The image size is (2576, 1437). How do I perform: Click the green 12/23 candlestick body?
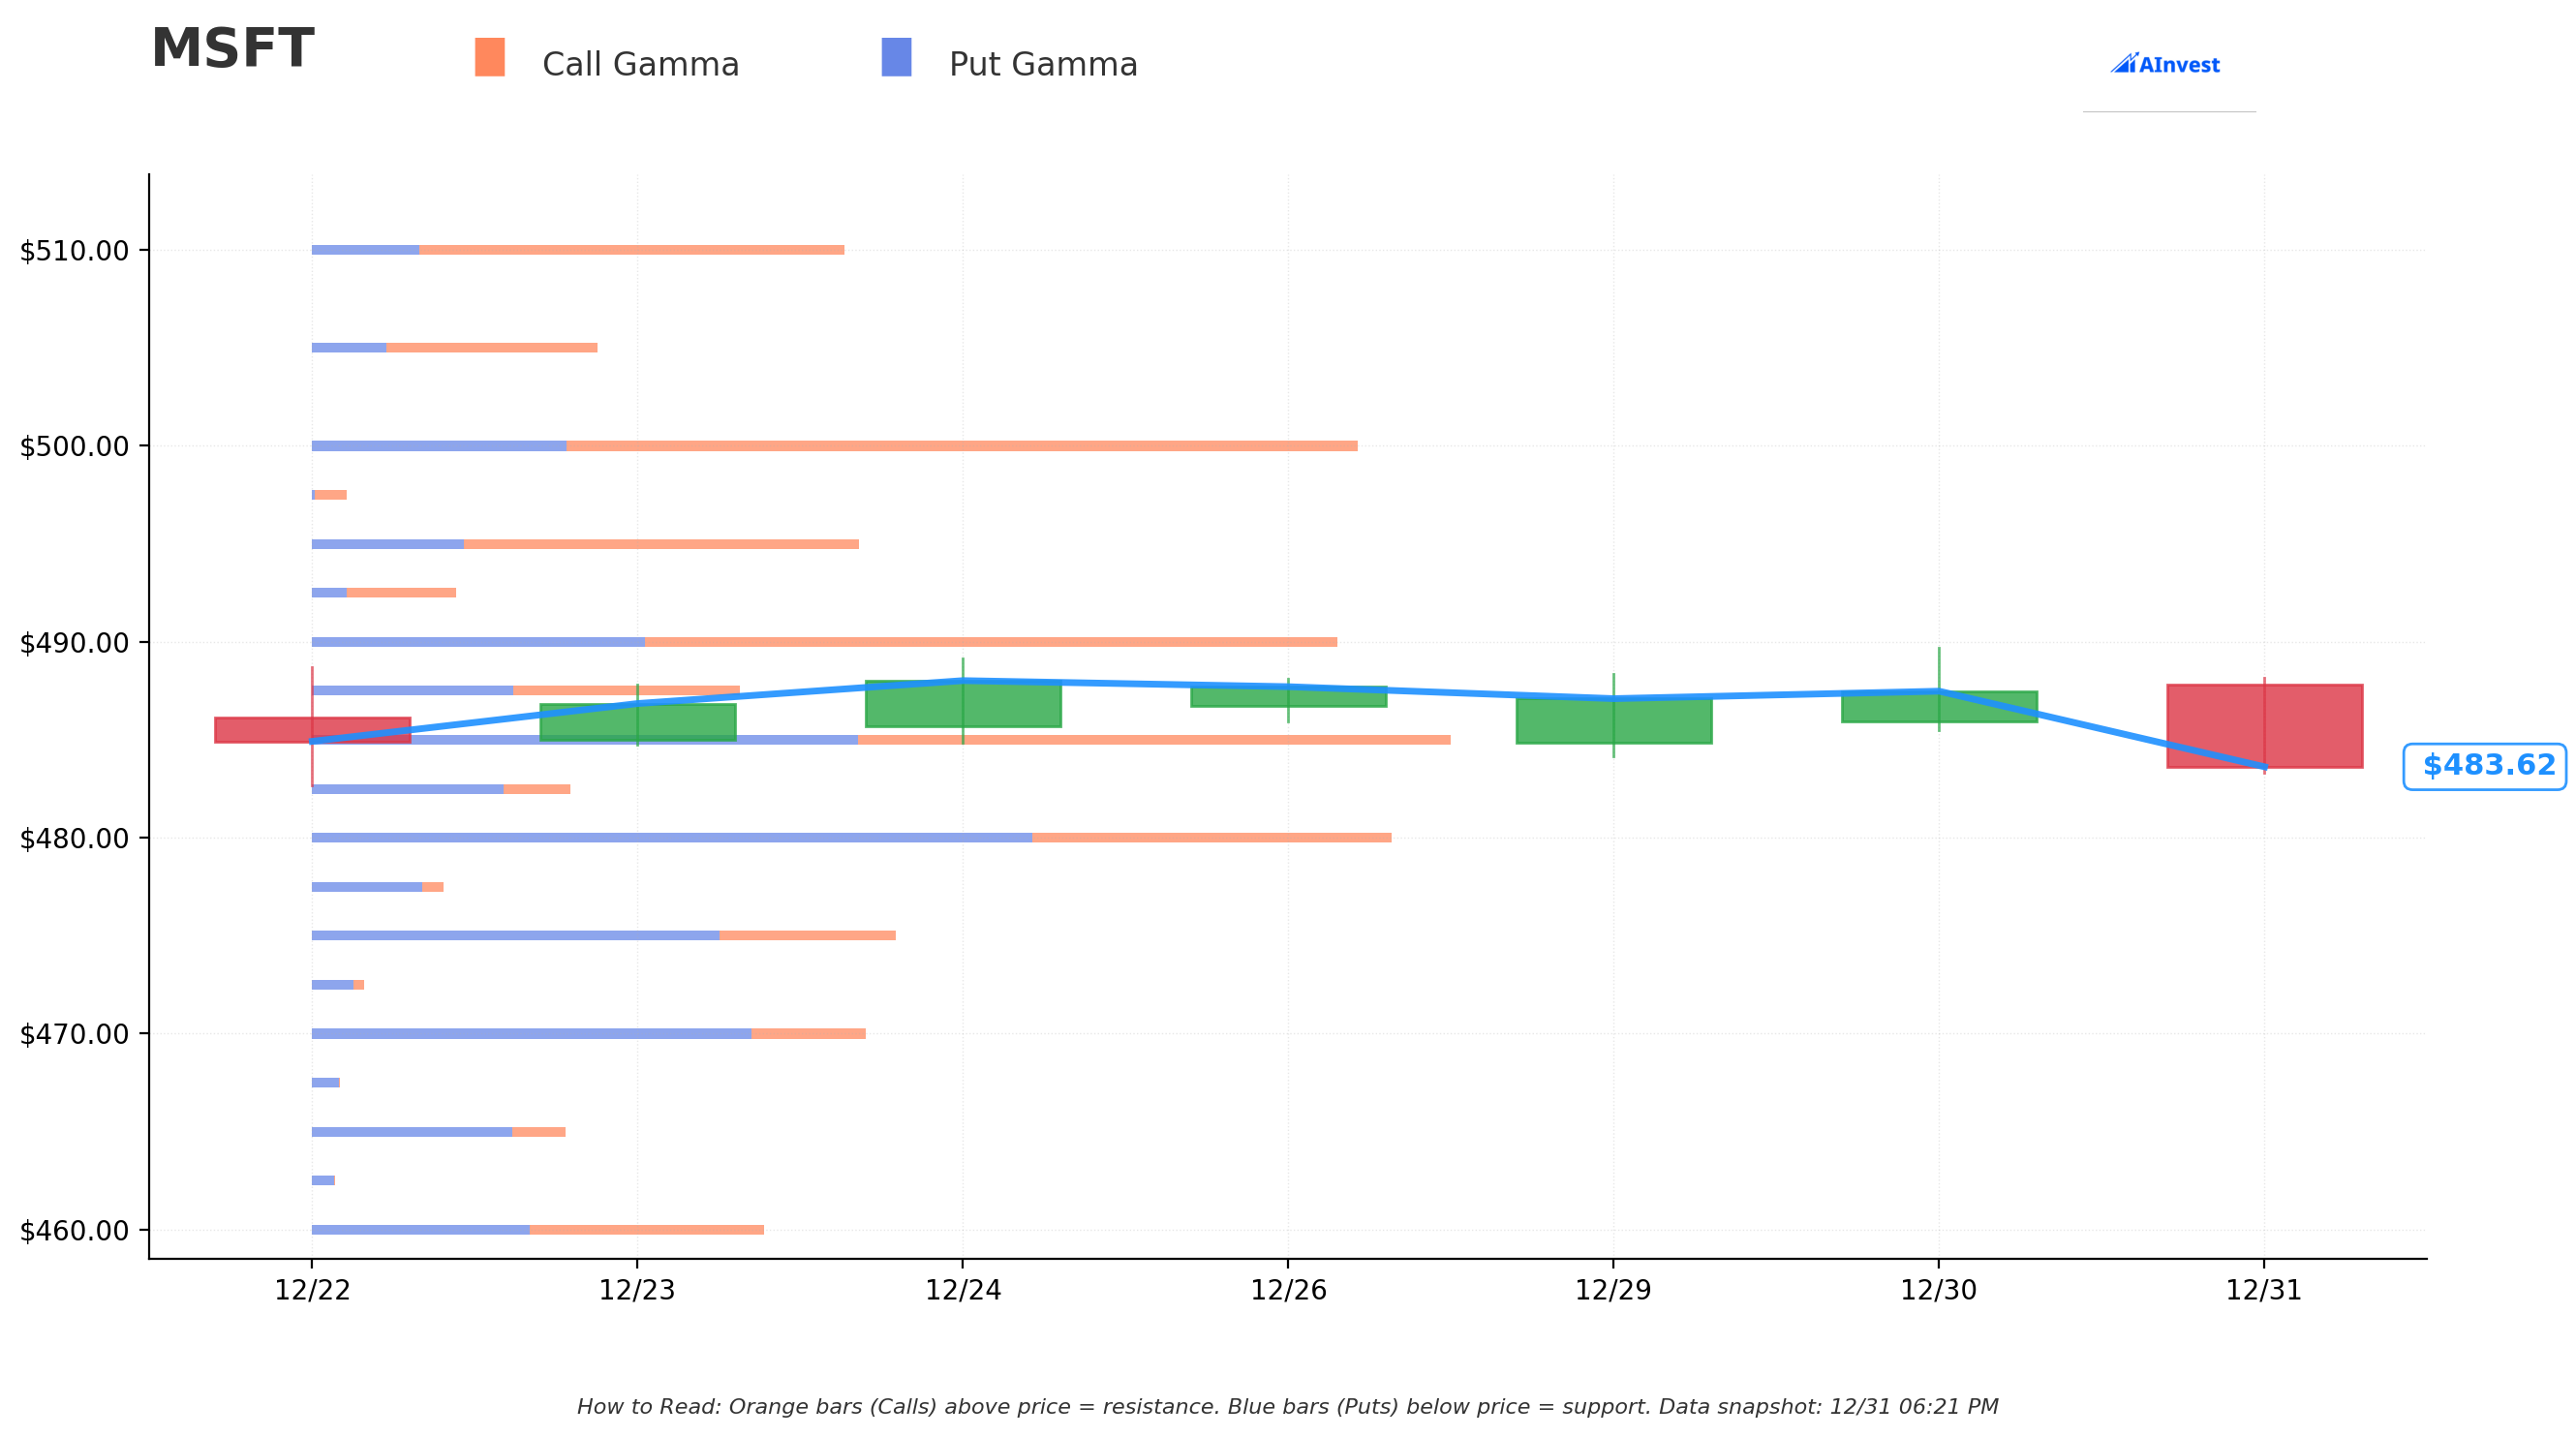[x=638, y=722]
